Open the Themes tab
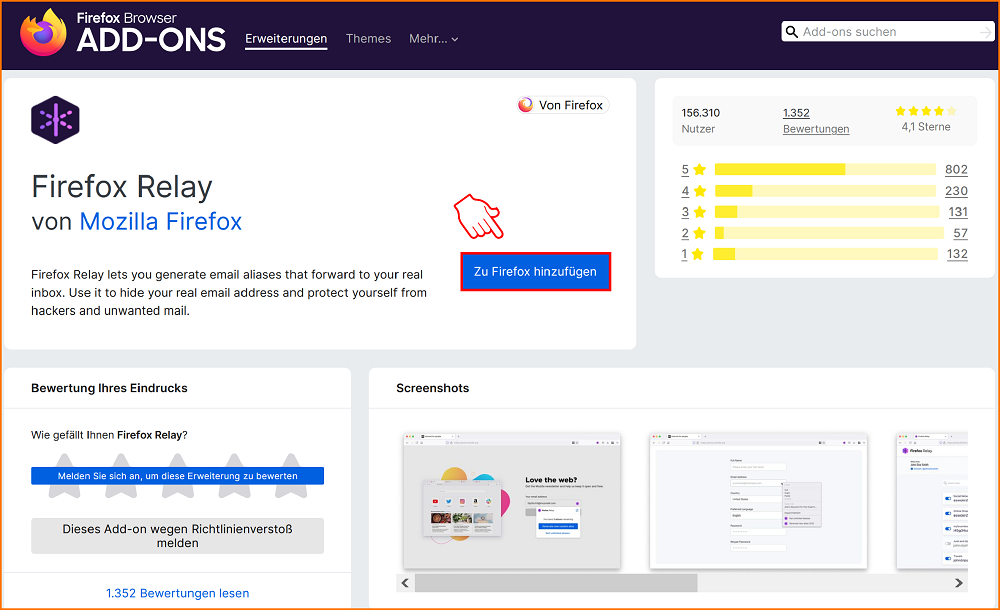 coord(368,38)
